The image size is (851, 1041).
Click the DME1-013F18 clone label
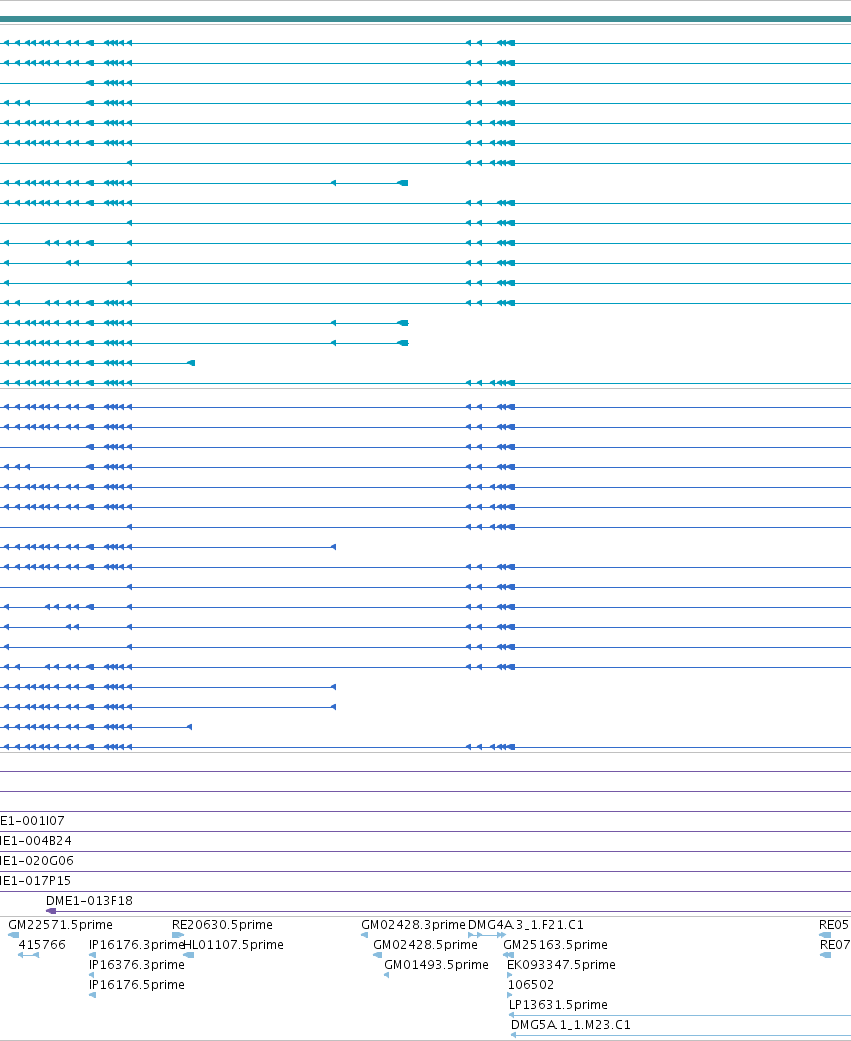pos(89,900)
